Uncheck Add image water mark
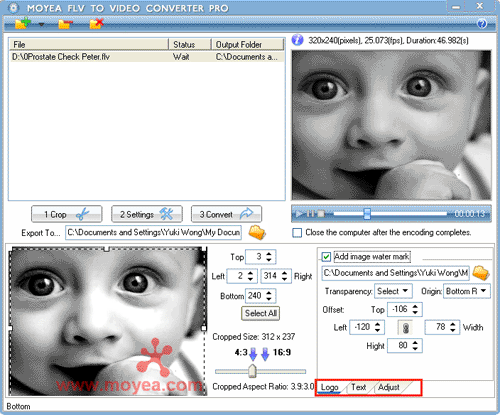The height and width of the screenshot is (415, 500). pos(326,257)
